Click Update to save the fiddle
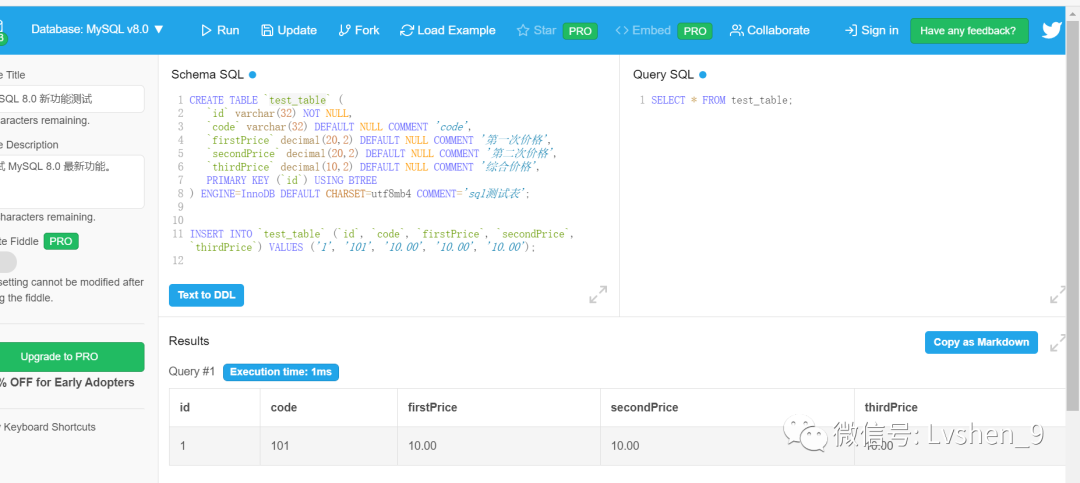1080x483 pixels. tap(289, 30)
